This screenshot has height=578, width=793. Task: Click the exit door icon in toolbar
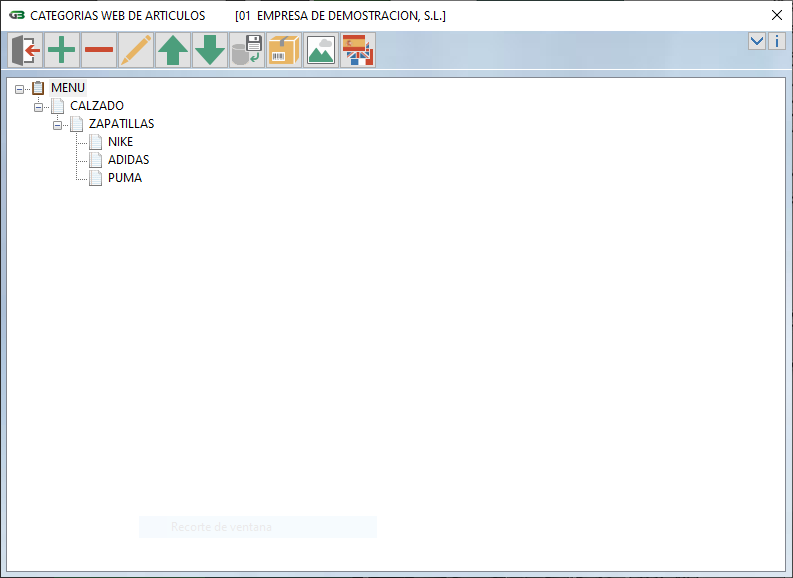pos(25,50)
